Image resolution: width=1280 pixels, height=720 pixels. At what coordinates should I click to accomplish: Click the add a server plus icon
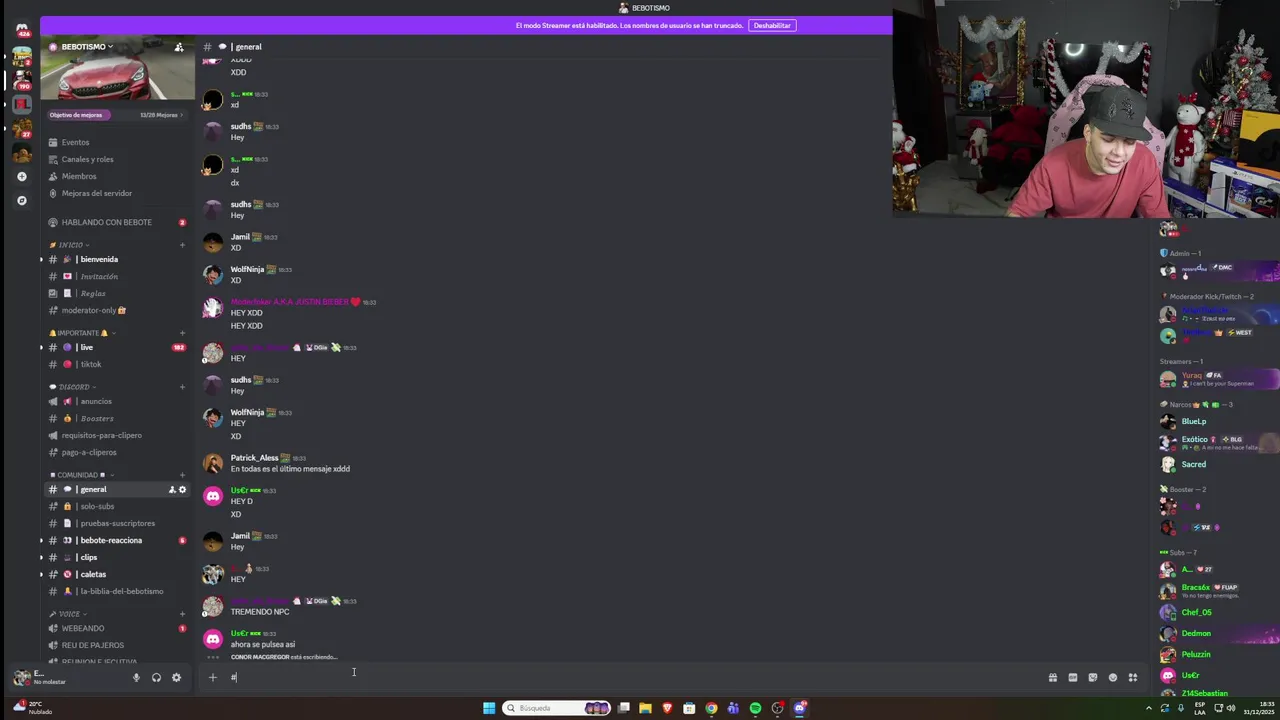(22, 176)
